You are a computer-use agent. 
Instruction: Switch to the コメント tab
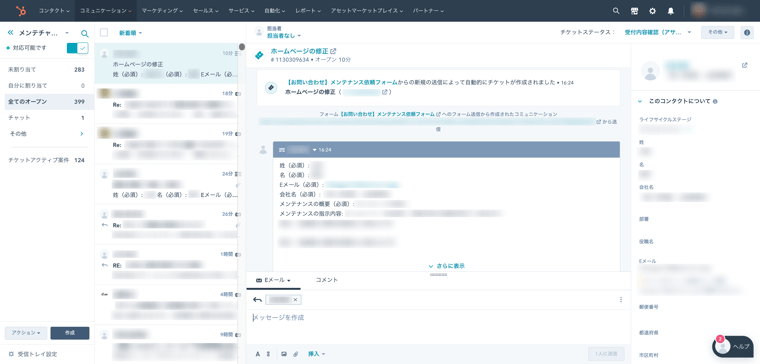[327, 280]
